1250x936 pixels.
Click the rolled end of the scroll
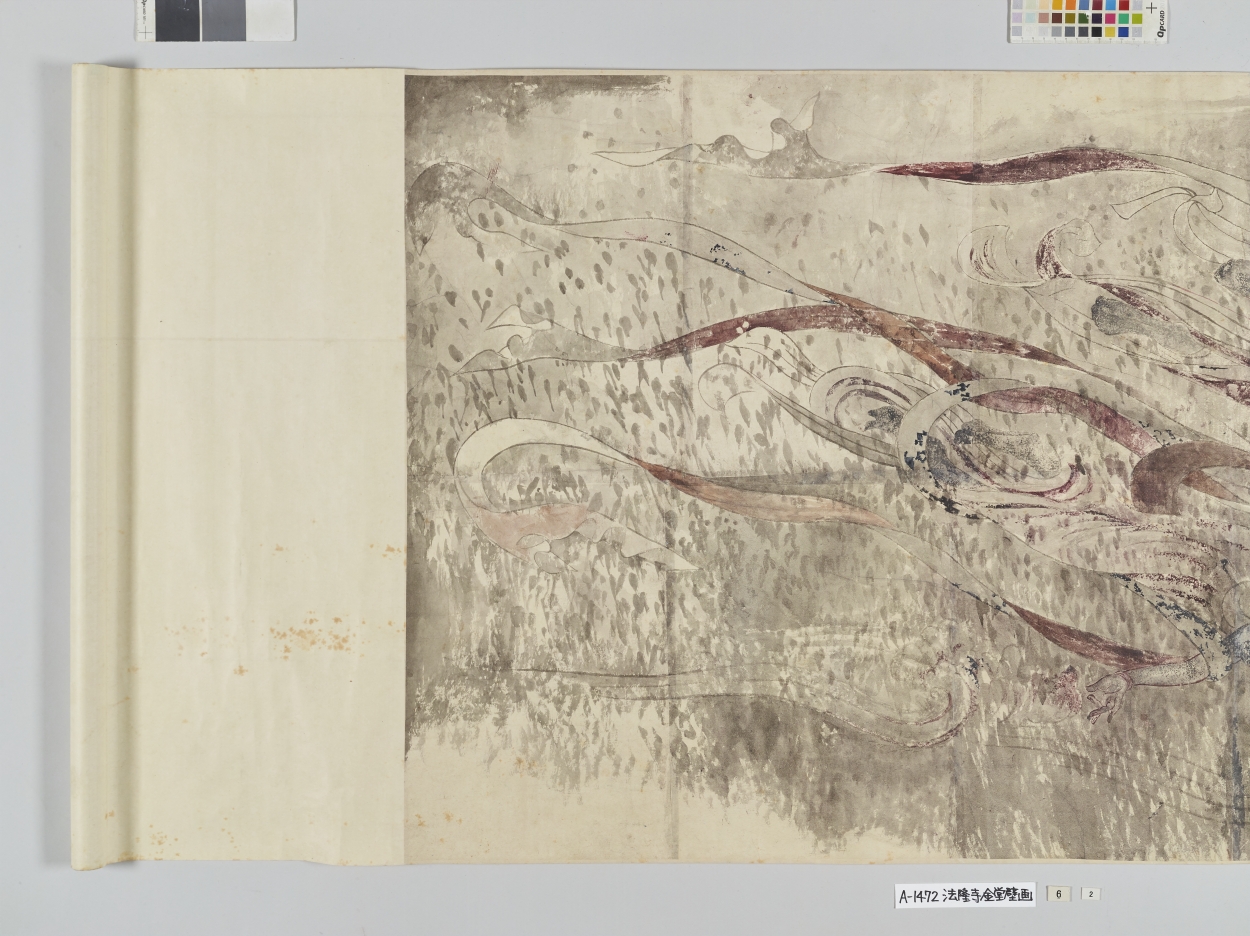103,465
